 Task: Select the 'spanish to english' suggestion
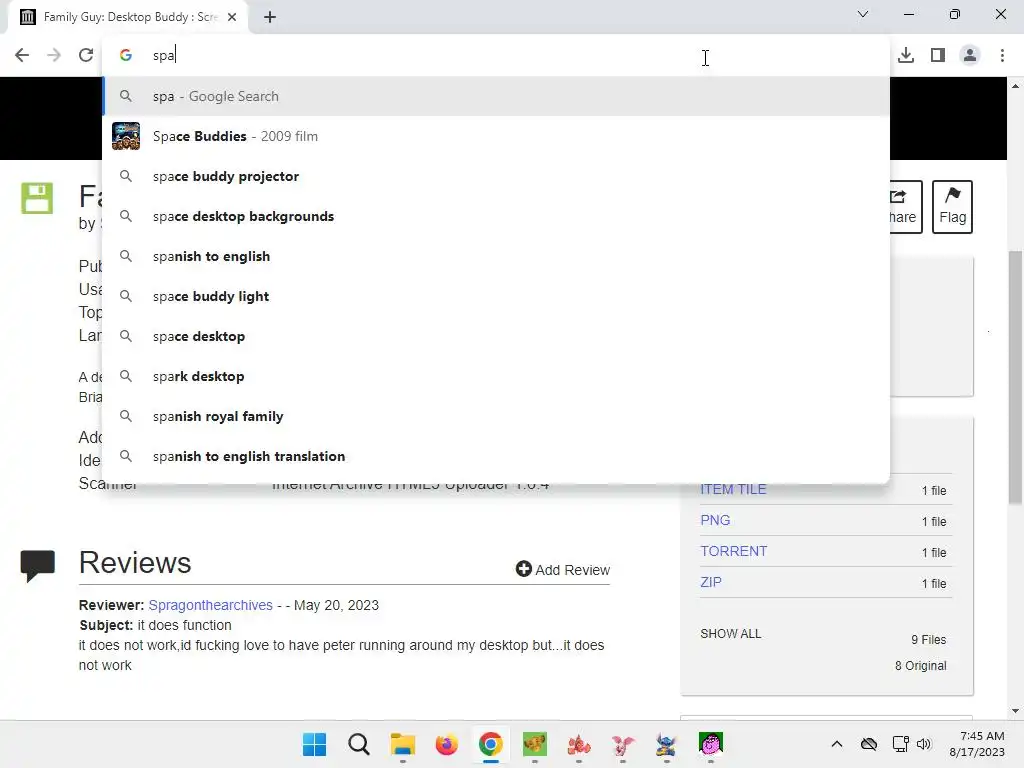click(496, 256)
